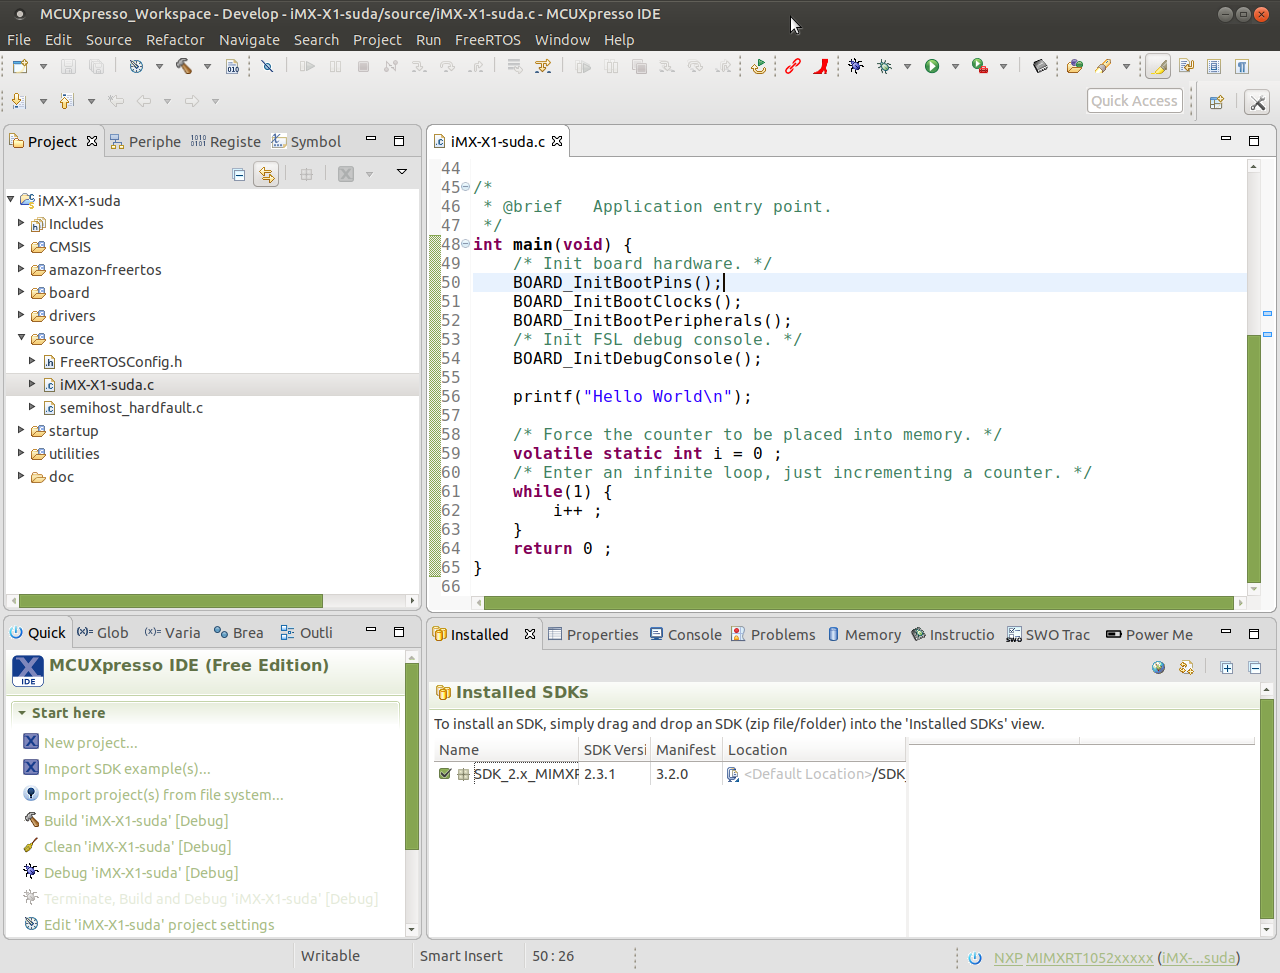Image resolution: width=1280 pixels, height=973 pixels.
Task: Expand the startup folder
Action: pyautogui.click(x=21, y=430)
